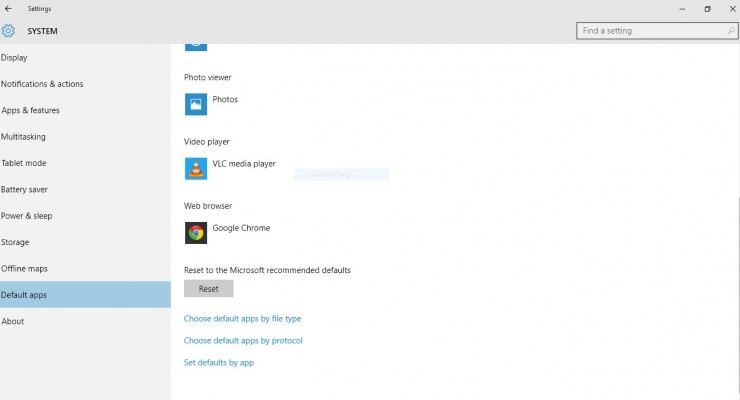Open the Display settings page

coord(15,58)
